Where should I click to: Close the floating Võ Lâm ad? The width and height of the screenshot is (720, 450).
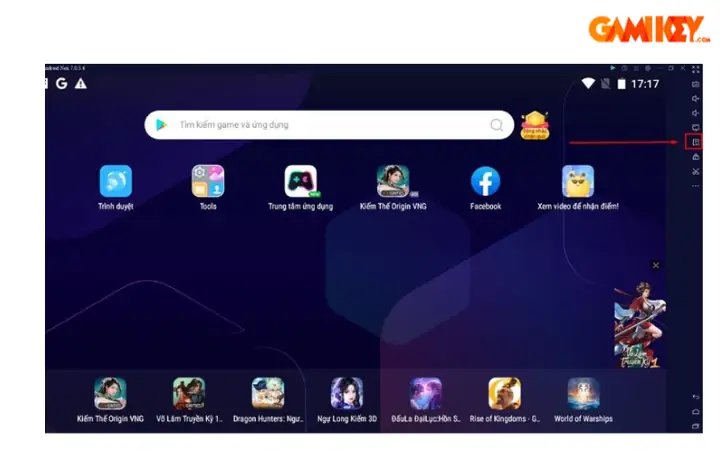coord(656,265)
